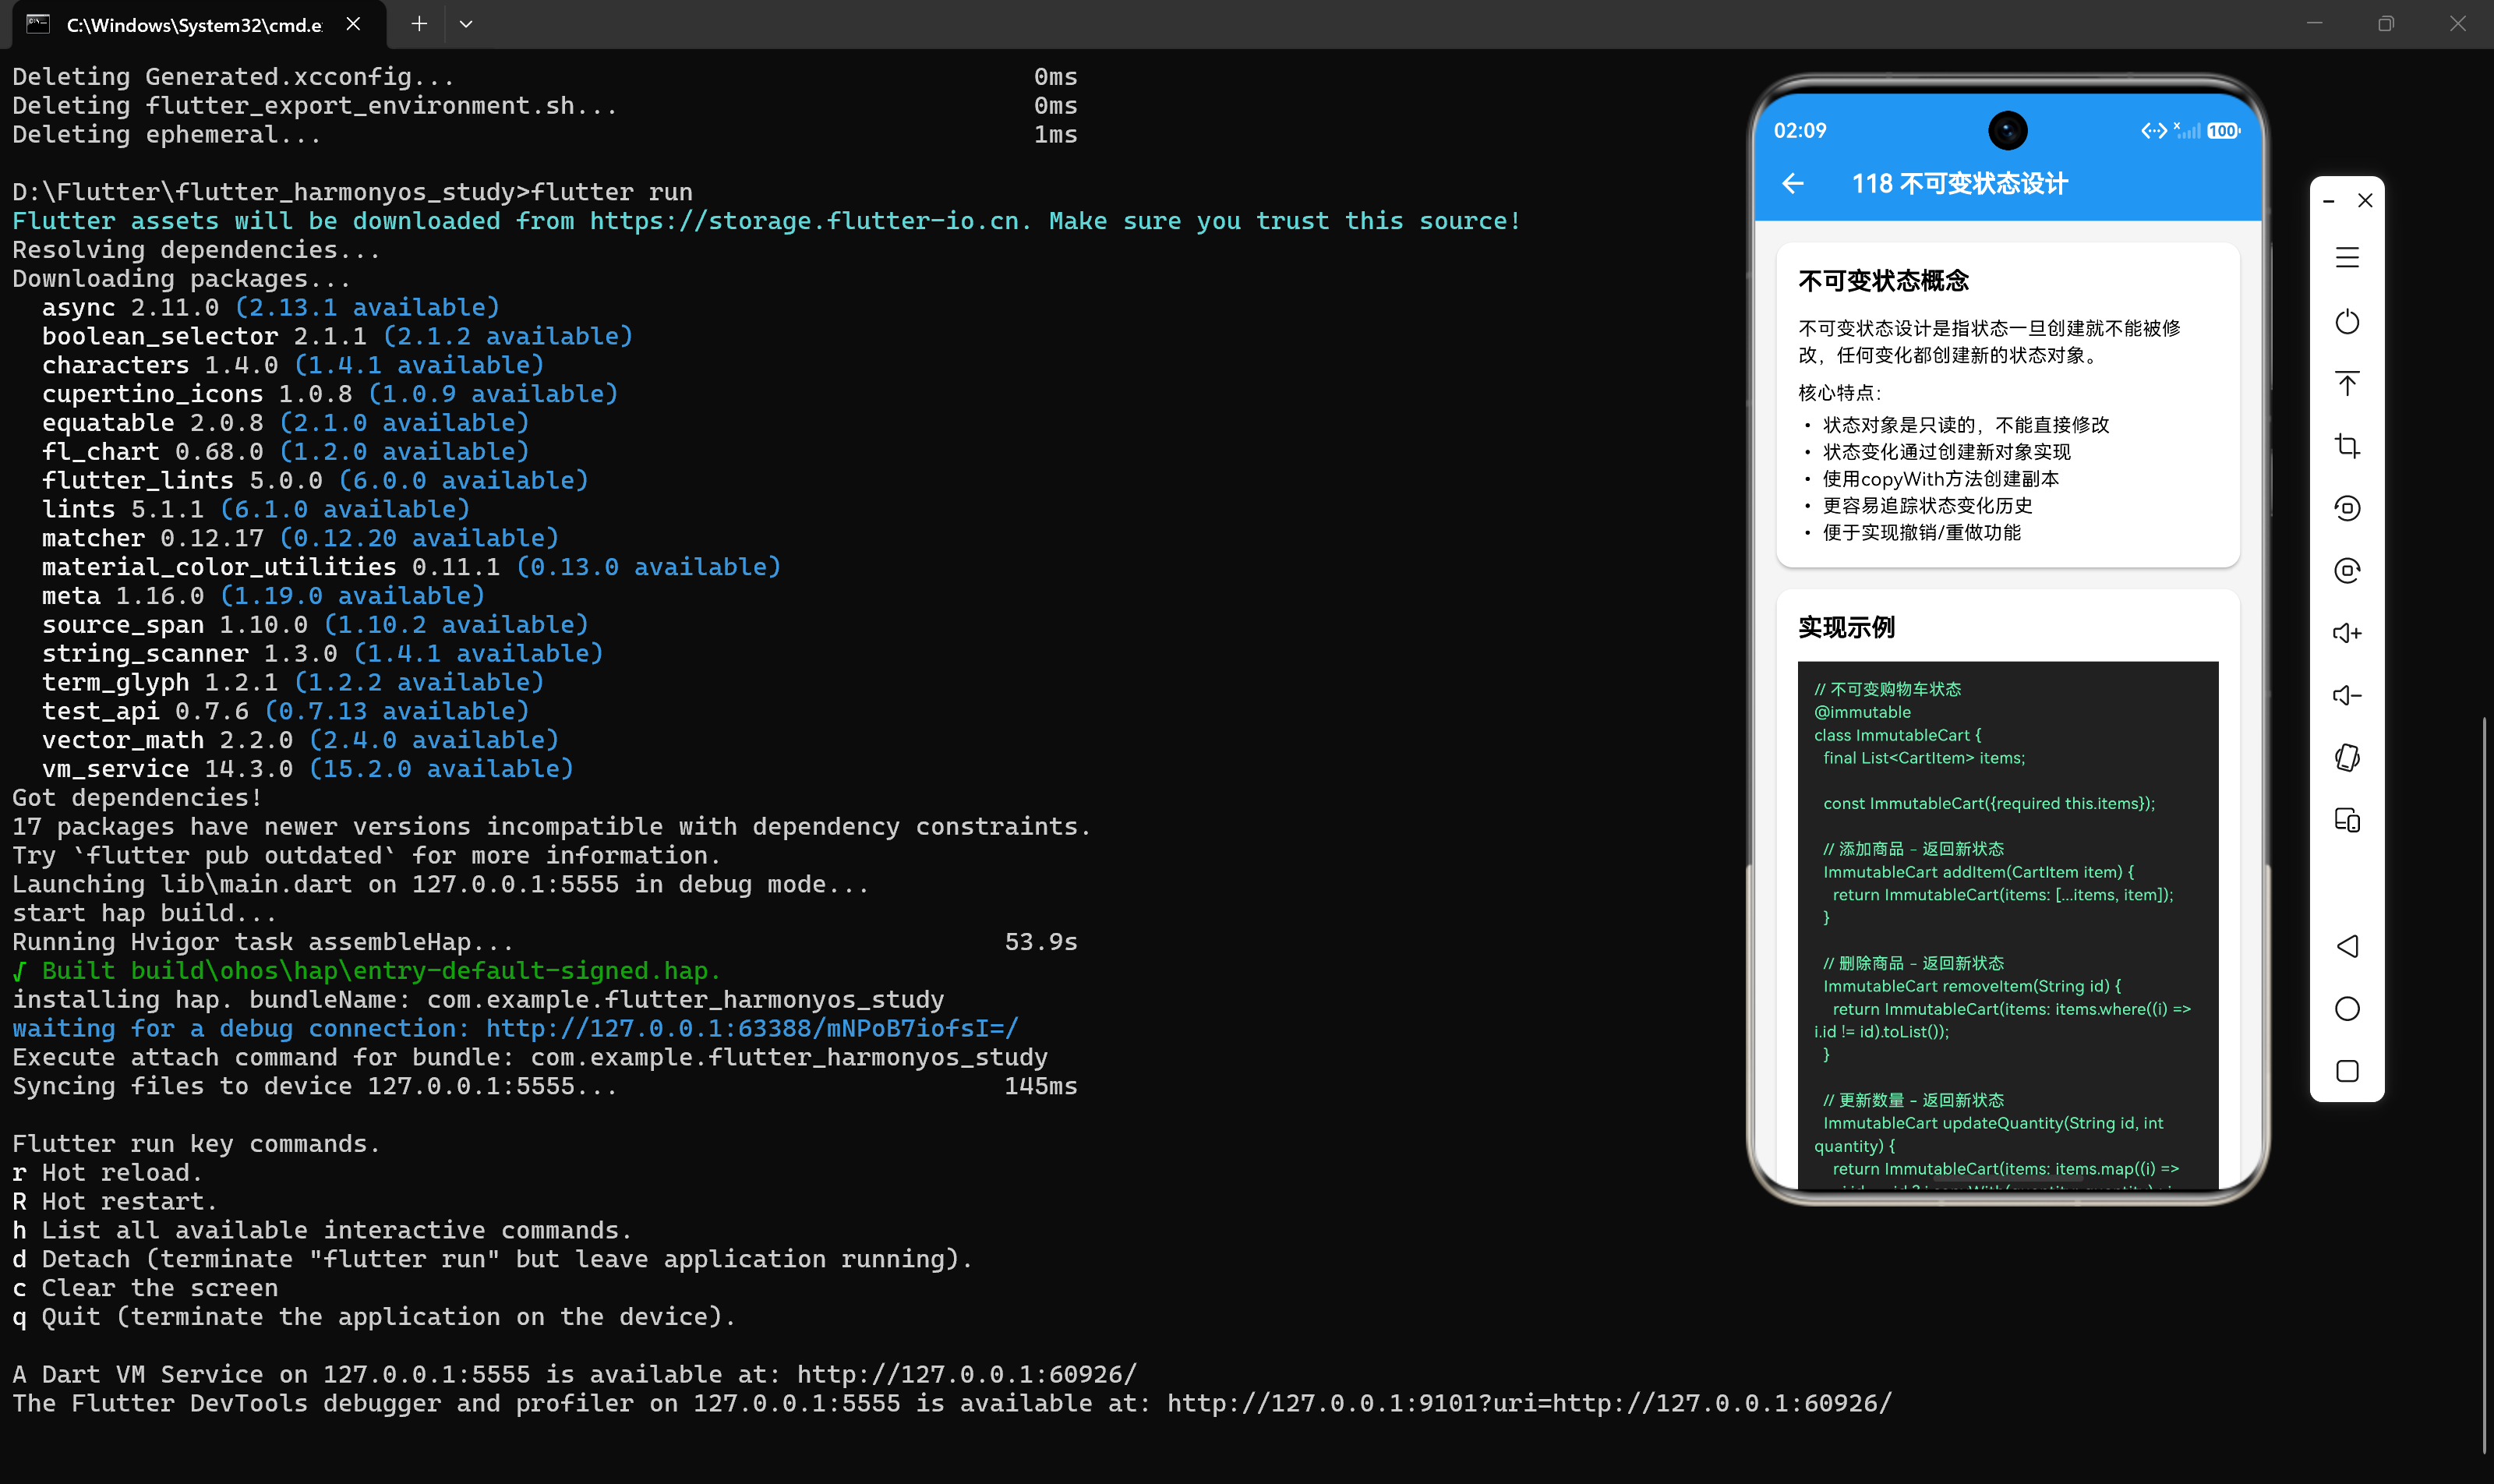Viewport: 2494px width, 1484px height.
Task: Close the emulator side toolbar panel
Action: tap(2365, 201)
